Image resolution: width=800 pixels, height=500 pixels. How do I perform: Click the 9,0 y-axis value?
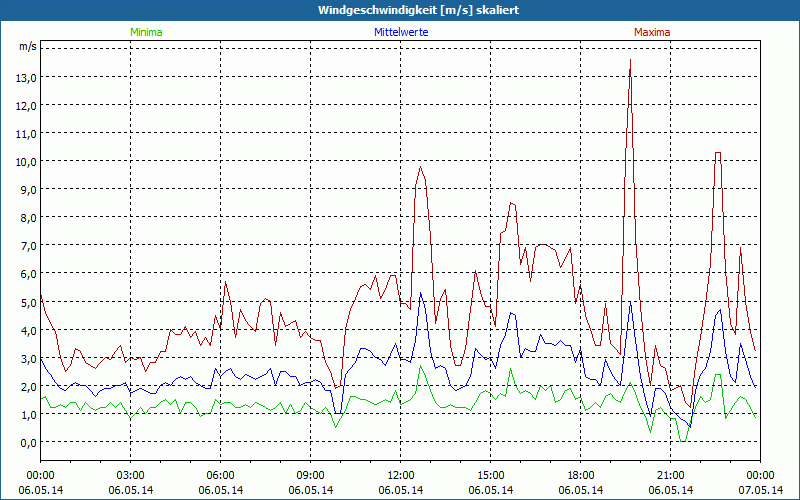28,190
